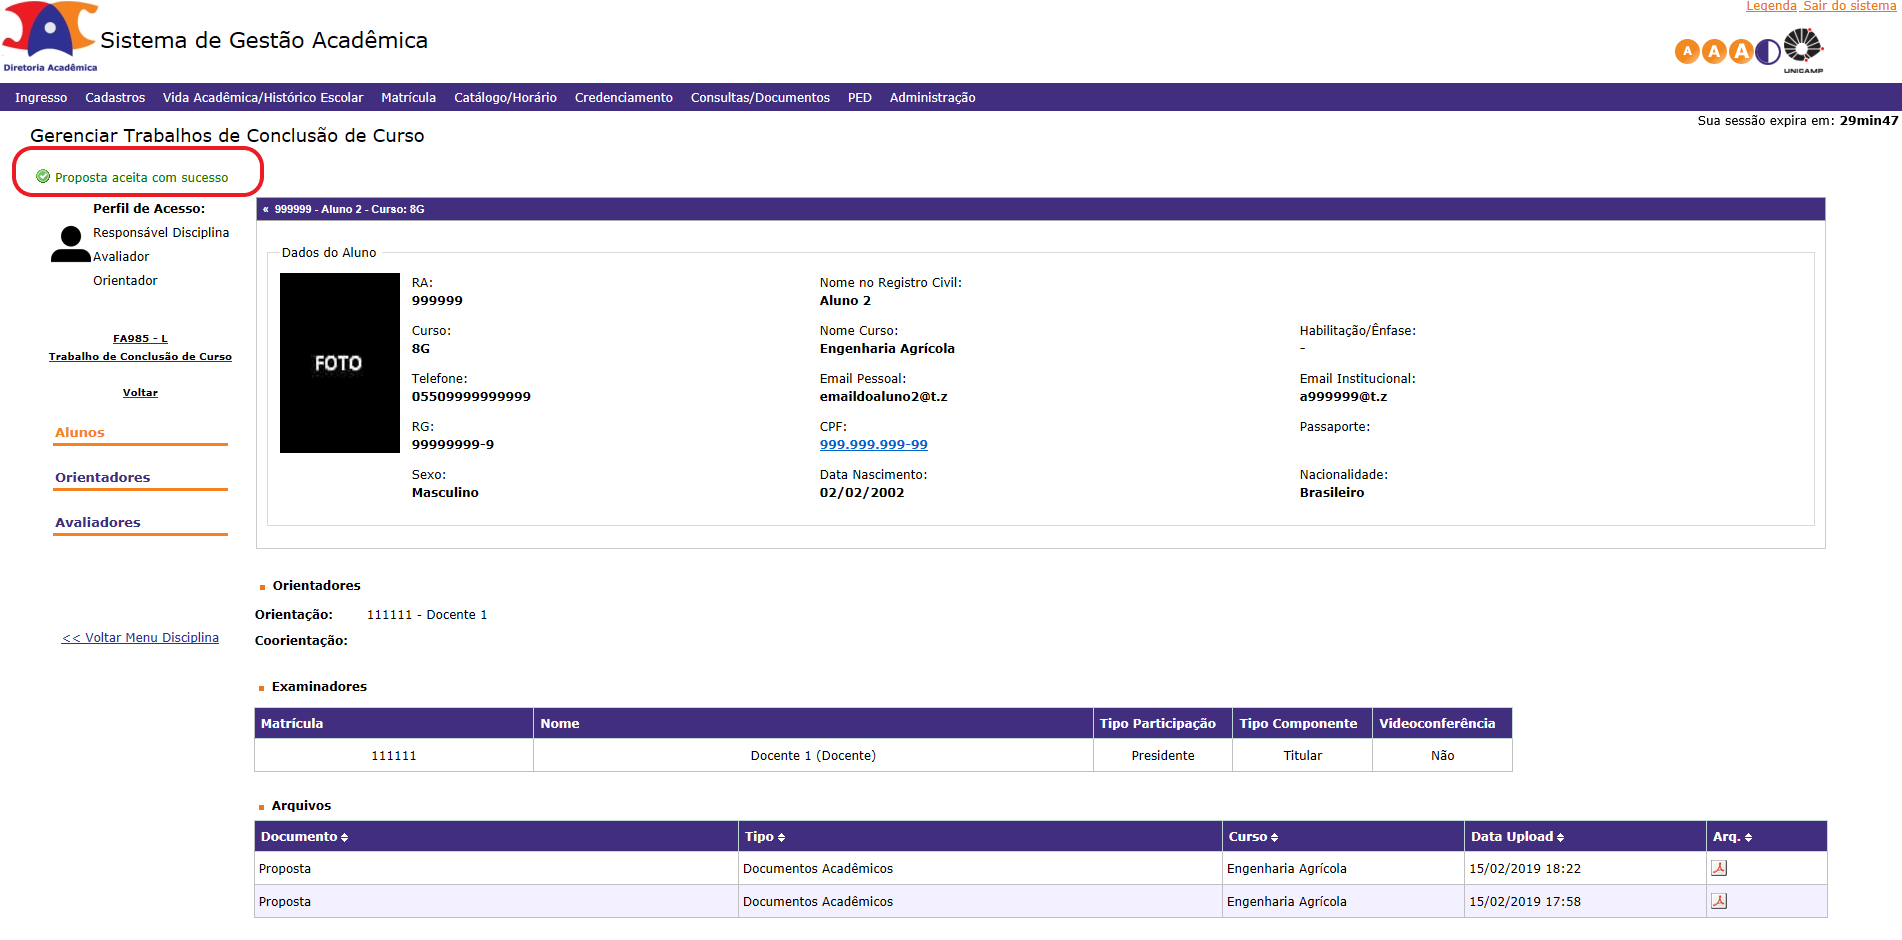This screenshot has height=940, width=1902.
Task: Set the smallest font size A icon
Action: click(1687, 51)
